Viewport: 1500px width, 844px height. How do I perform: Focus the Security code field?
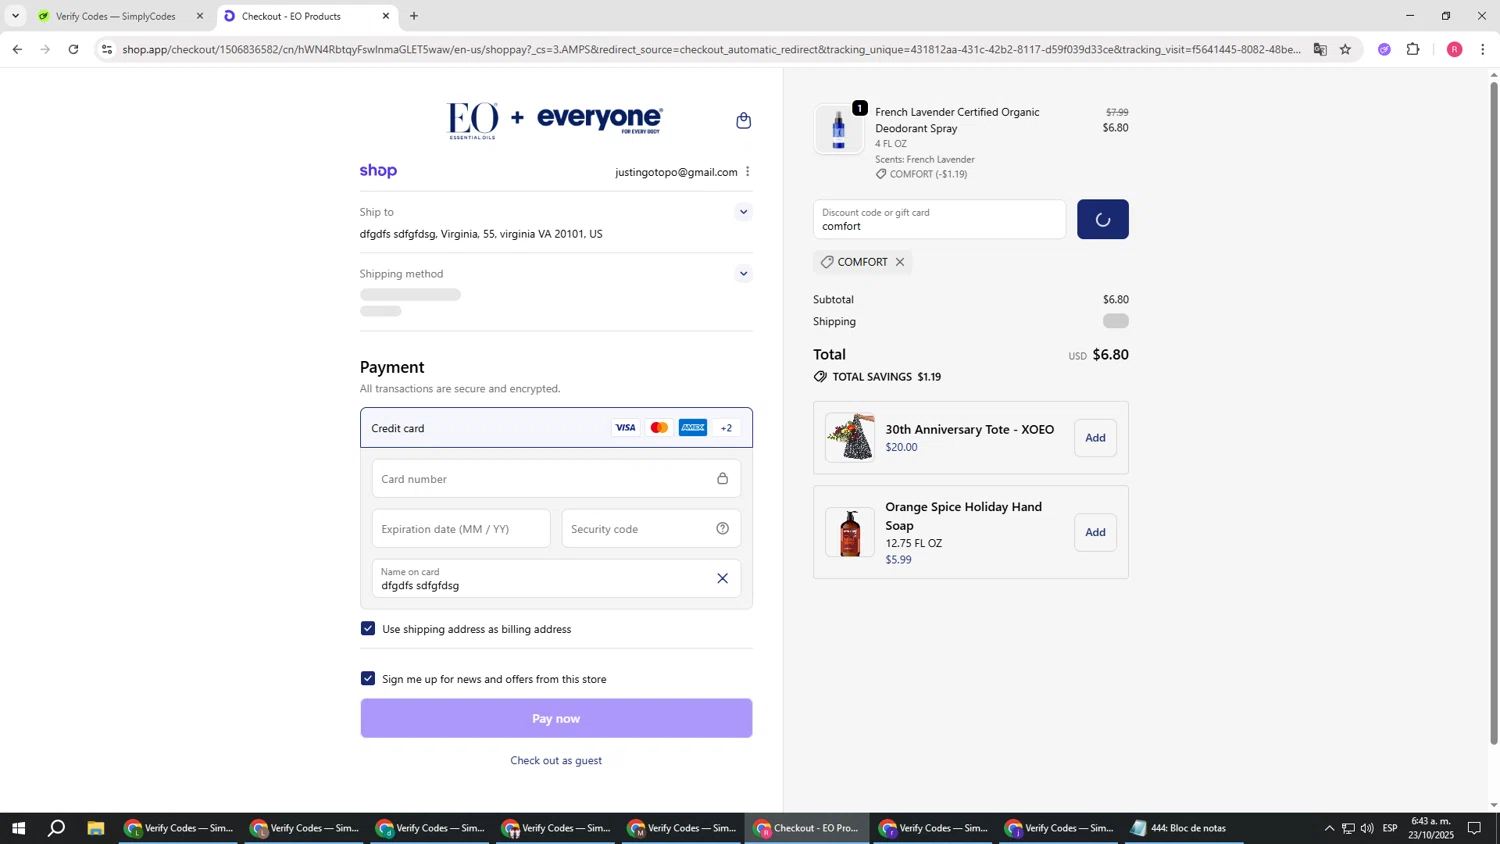tap(651, 529)
